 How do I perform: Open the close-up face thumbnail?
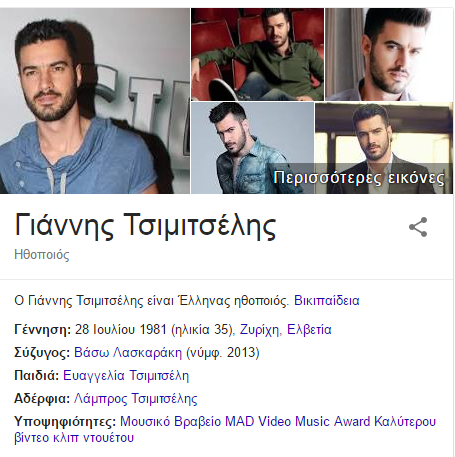[x=389, y=54]
